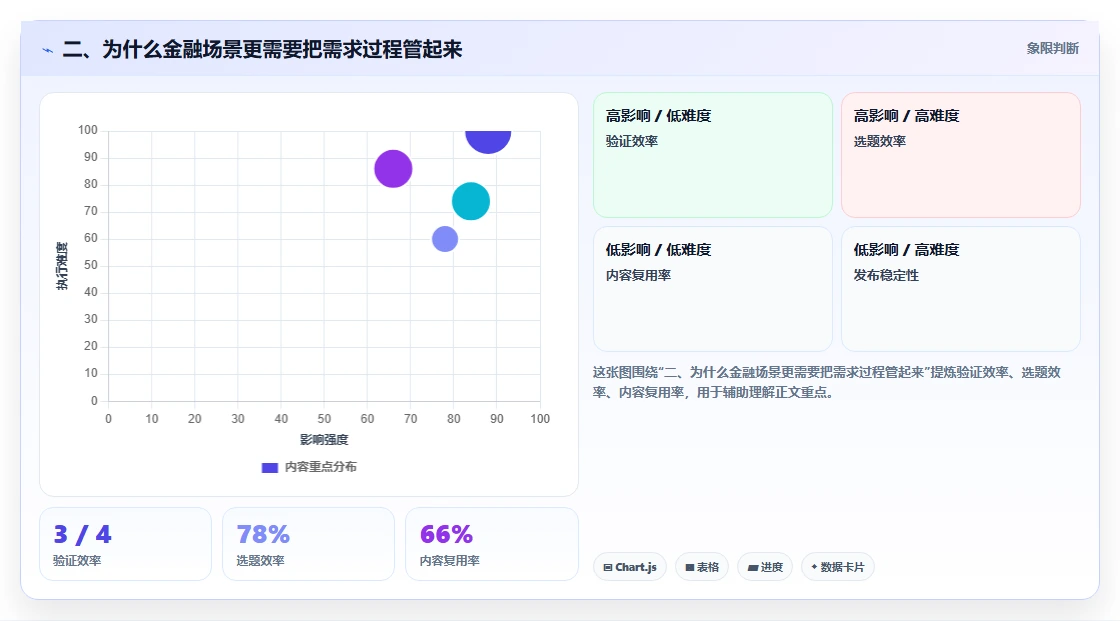This screenshot has width=1120, height=621.
Task: Click the teal bubble in the chart
Action: 471,201
